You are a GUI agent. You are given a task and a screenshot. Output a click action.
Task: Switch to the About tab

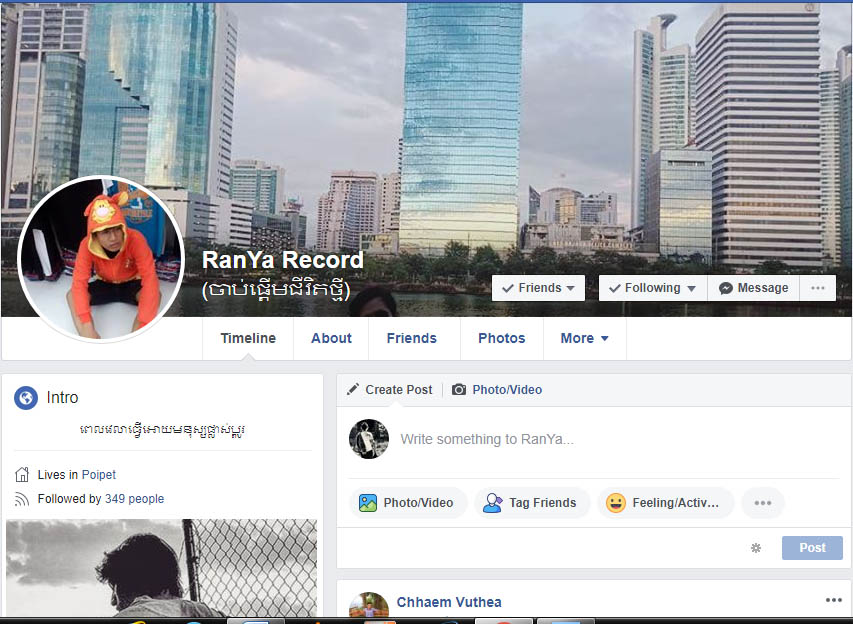[x=331, y=338]
